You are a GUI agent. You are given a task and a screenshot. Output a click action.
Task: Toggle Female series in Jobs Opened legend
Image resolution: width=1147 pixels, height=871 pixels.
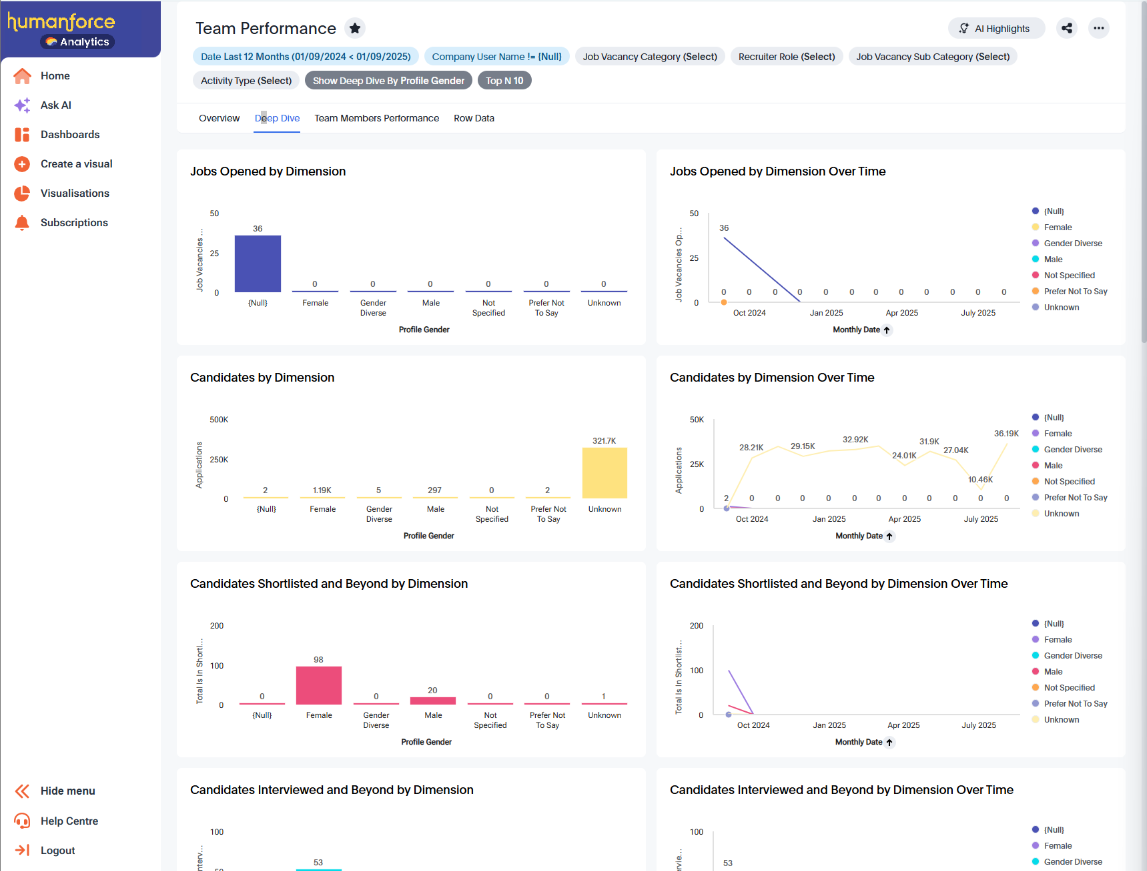pos(1057,228)
